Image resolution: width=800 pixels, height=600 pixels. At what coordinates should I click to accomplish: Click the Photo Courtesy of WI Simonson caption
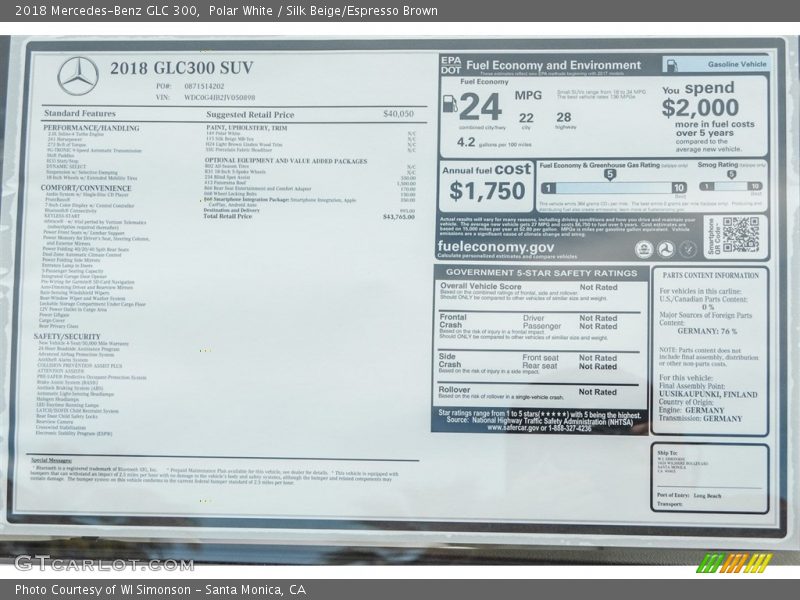point(160,590)
